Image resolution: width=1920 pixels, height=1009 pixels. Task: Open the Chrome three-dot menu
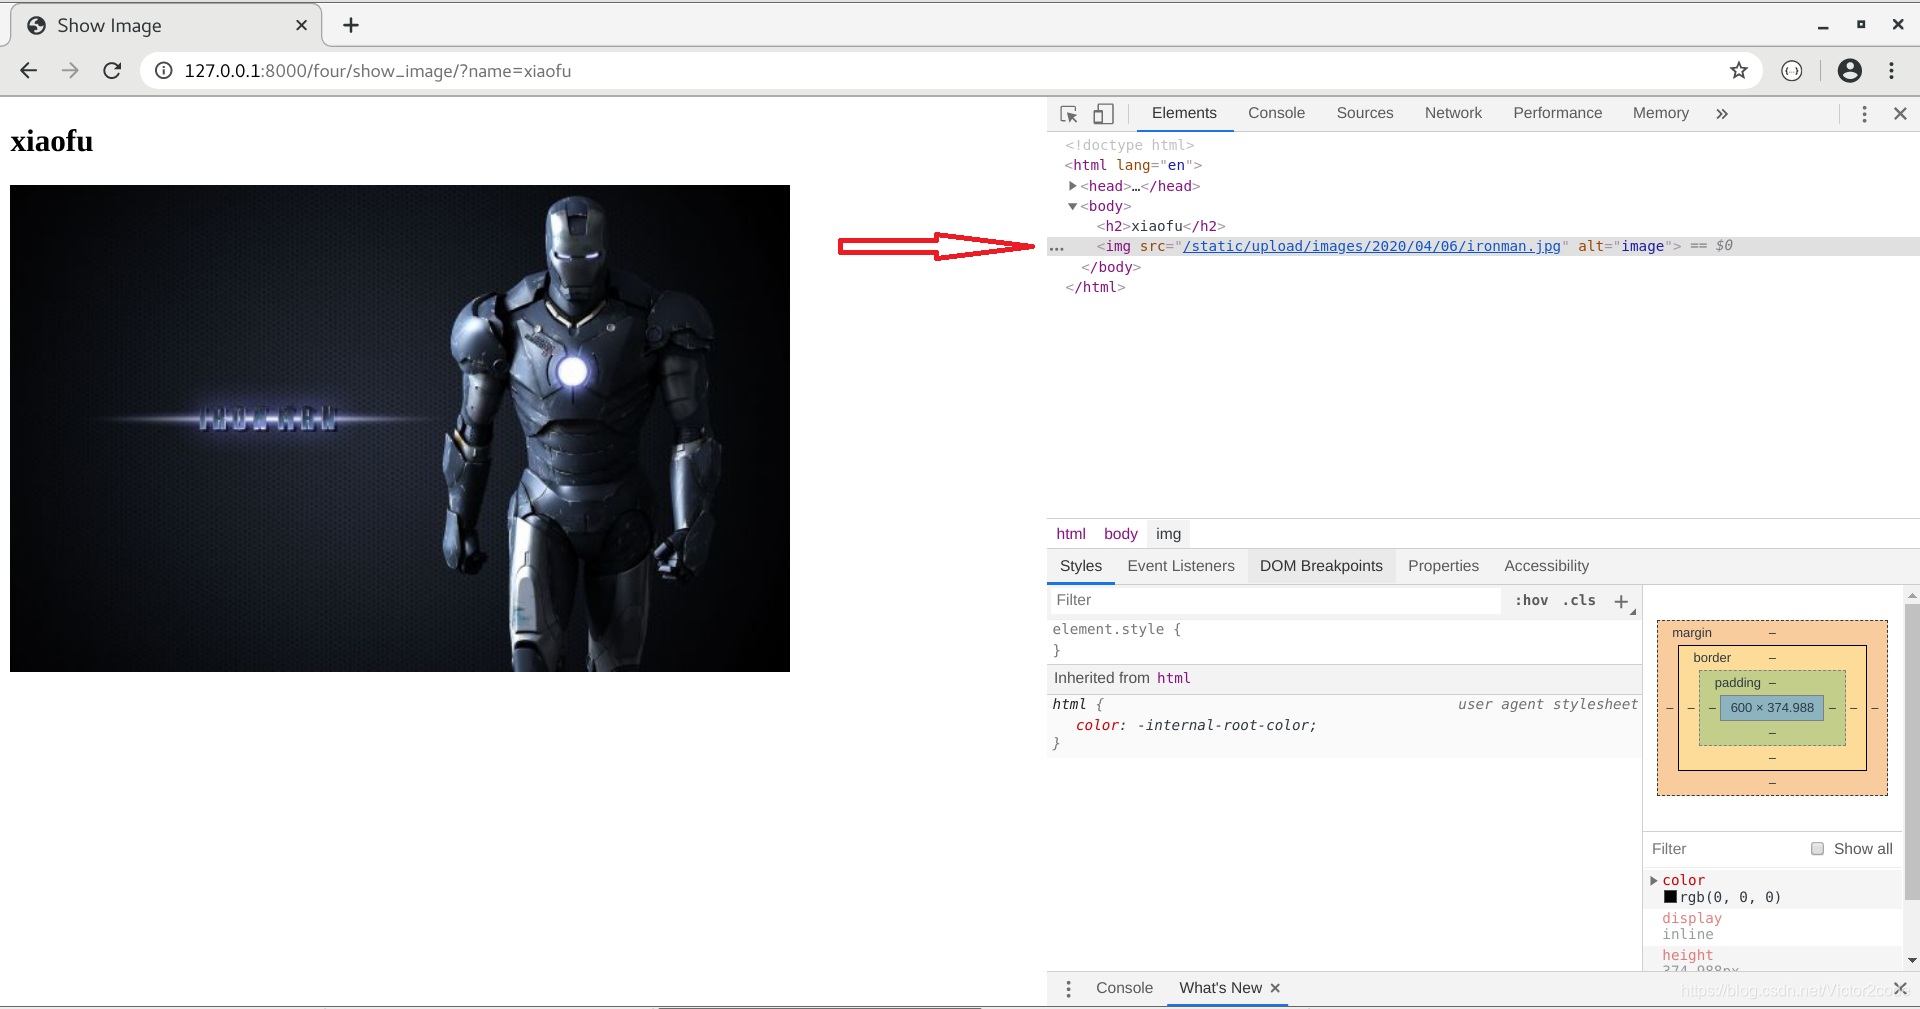[1891, 70]
